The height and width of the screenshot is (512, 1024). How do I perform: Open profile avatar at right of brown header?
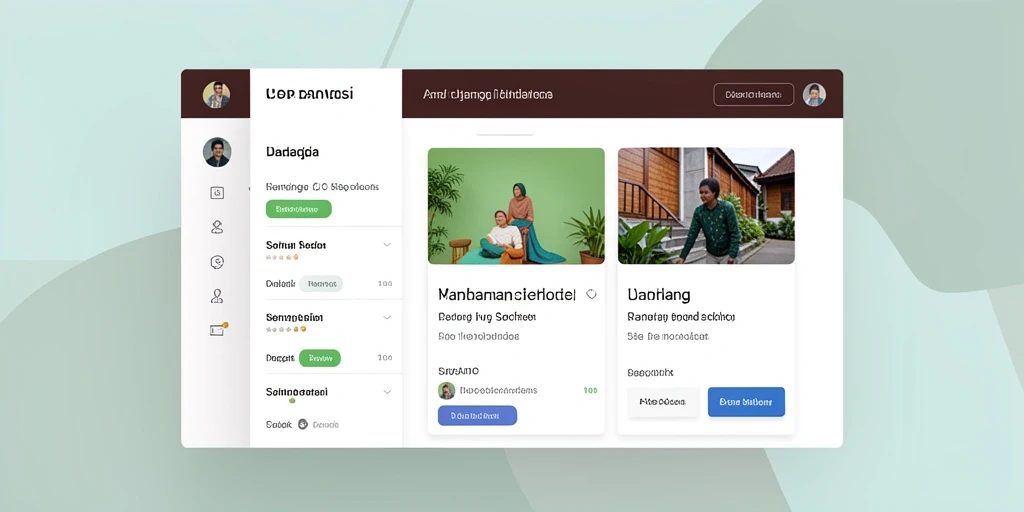pos(814,95)
